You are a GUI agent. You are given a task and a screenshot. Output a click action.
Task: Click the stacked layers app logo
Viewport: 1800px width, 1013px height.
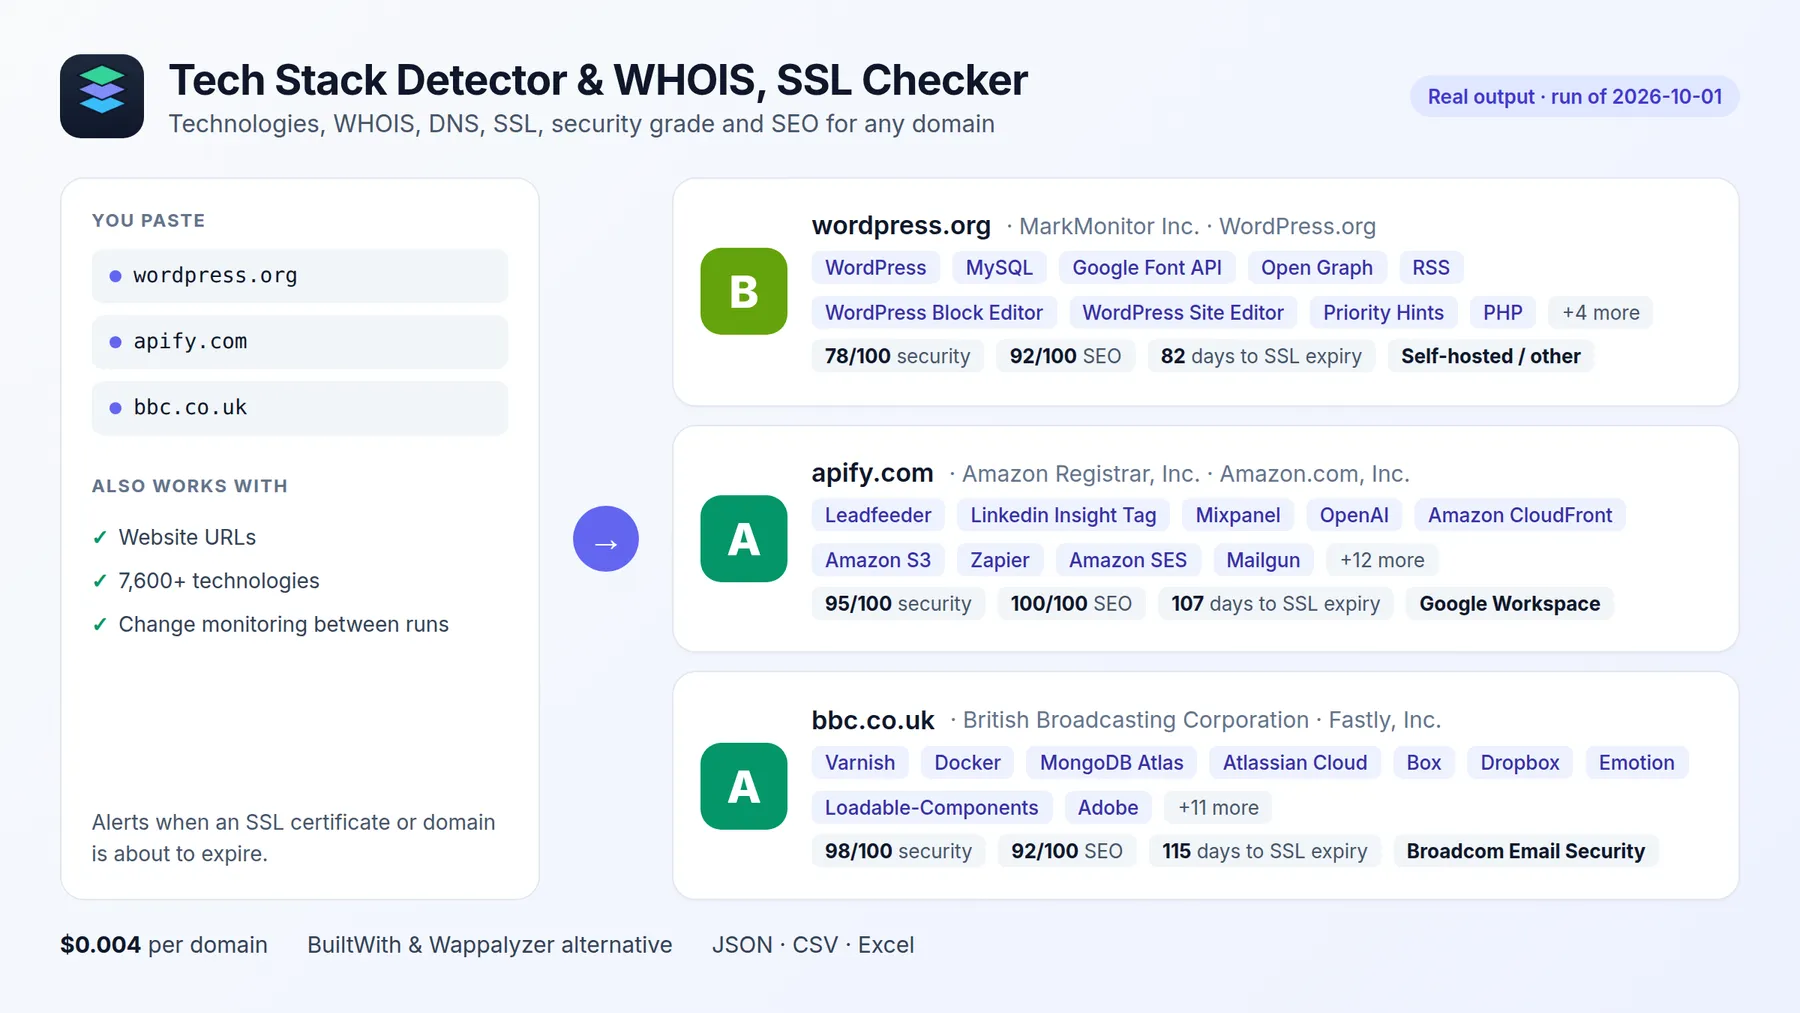pyautogui.click(x=102, y=96)
